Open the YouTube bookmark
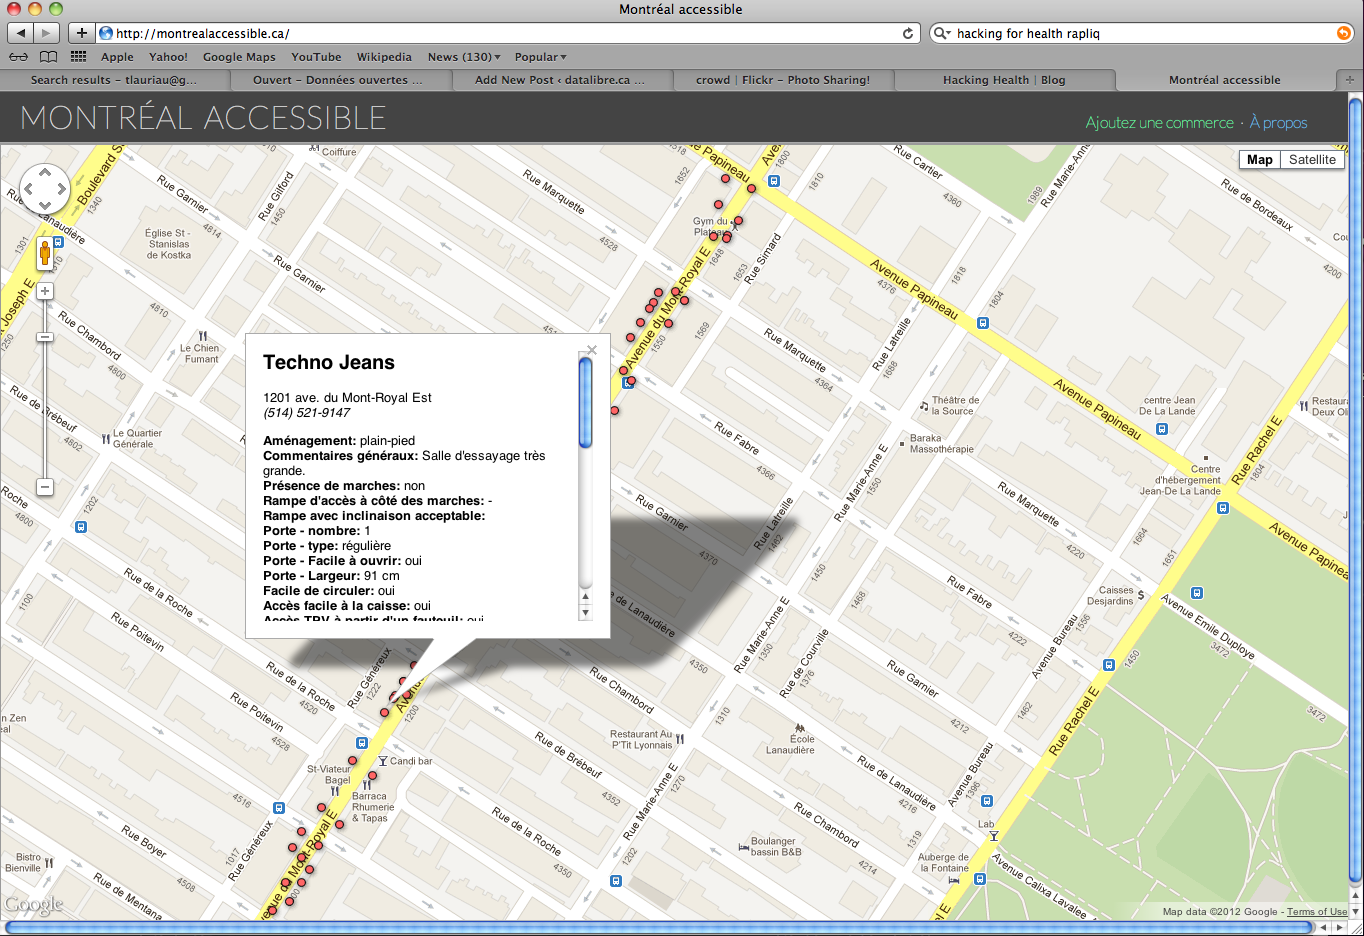This screenshot has height=936, width=1364. (316, 57)
